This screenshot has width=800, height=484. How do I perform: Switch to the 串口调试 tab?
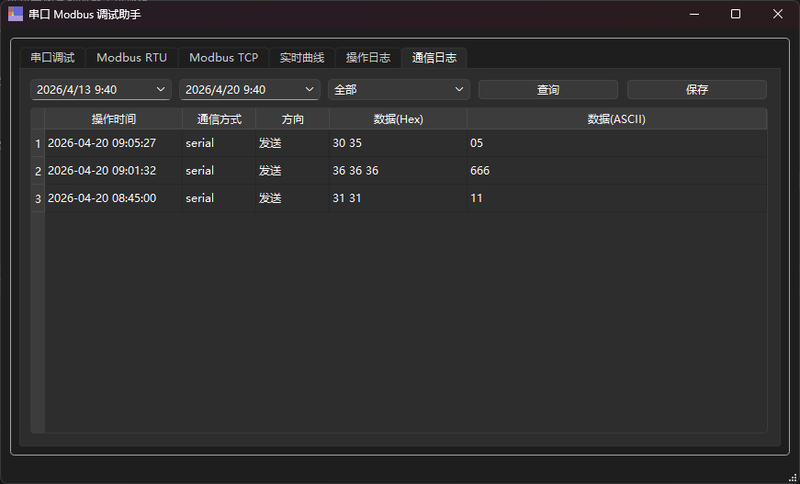coord(53,58)
